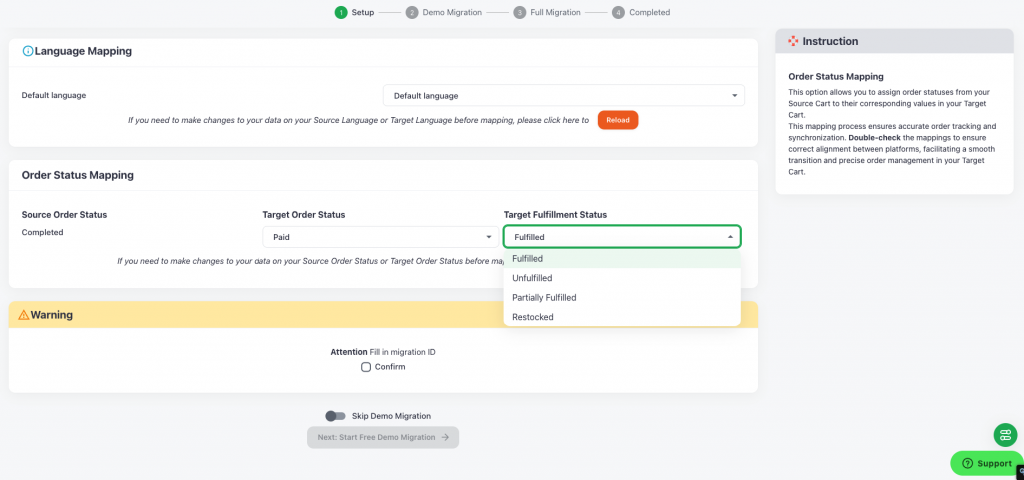This screenshot has width=1024, height=480.
Task: Open the Default language dropdown
Action: click(564, 96)
